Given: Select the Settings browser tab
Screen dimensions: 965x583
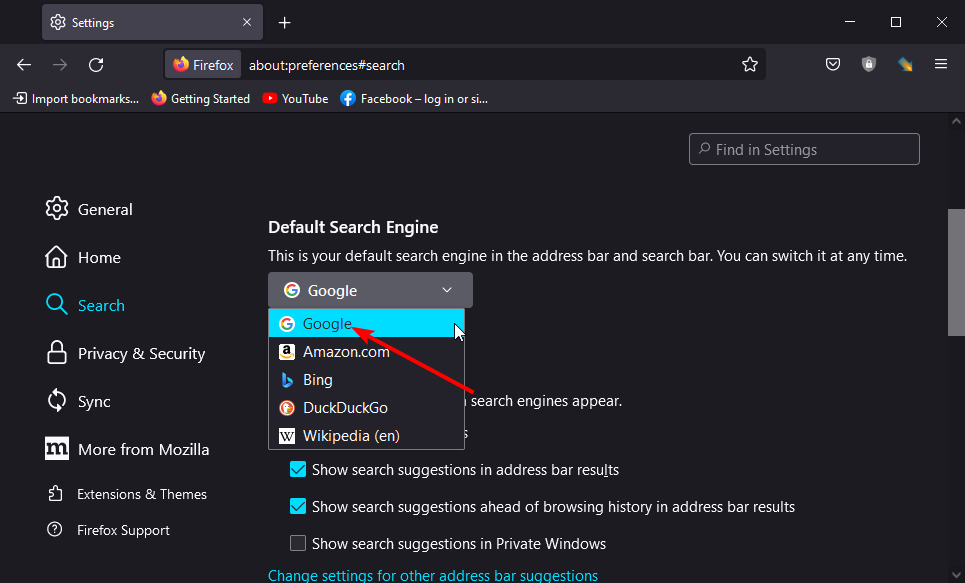Looking at the screenshot, I should pos(152,23).
